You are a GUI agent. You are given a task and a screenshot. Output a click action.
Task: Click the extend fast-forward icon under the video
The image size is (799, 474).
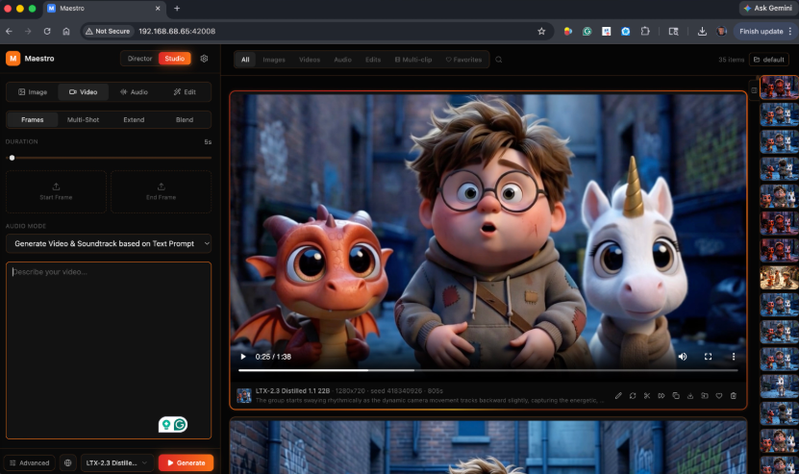click(x=661, y=396)
